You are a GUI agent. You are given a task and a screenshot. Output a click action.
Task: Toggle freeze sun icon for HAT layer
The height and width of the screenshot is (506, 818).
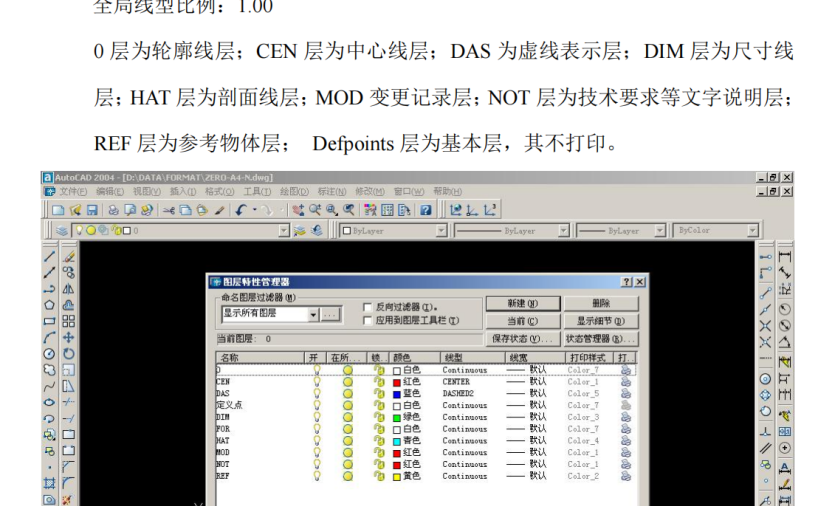tap(348, 440)
